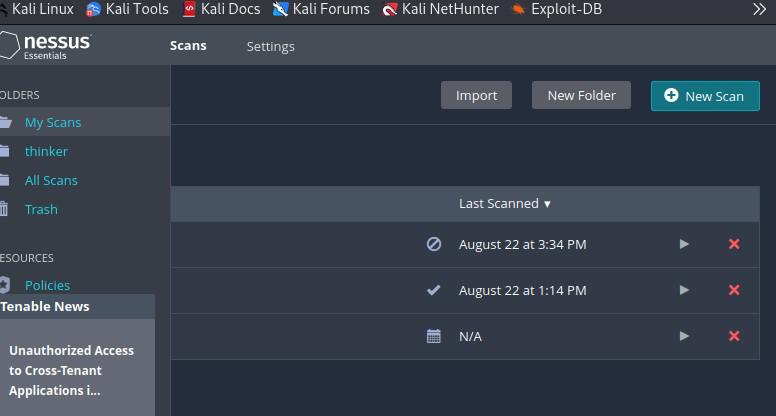Click the plus icon on New Scan
The height and width of the screenshot is (416, 776).
[671, 95]
